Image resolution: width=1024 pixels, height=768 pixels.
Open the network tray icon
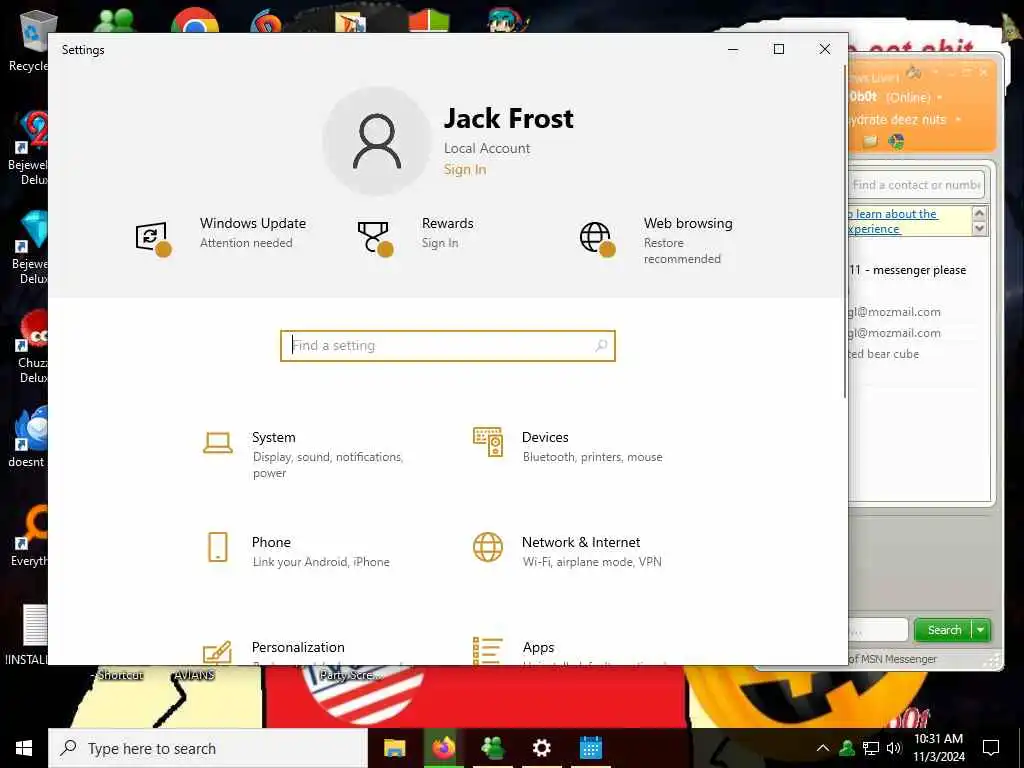[x=871, y=748]
